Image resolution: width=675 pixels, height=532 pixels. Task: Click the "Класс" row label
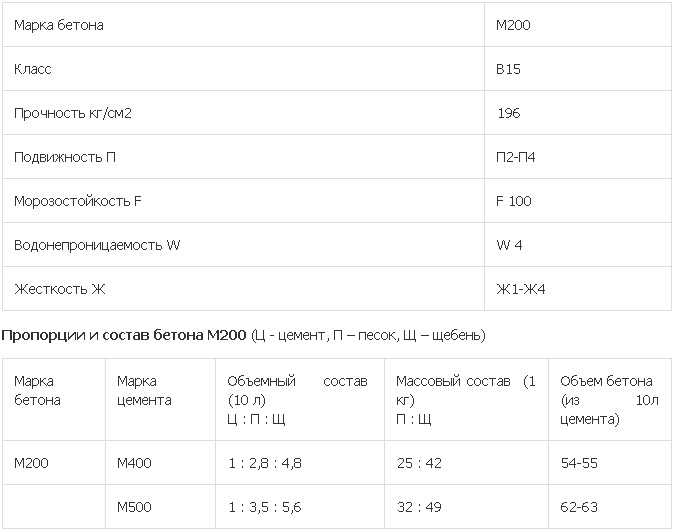point(33,69)
